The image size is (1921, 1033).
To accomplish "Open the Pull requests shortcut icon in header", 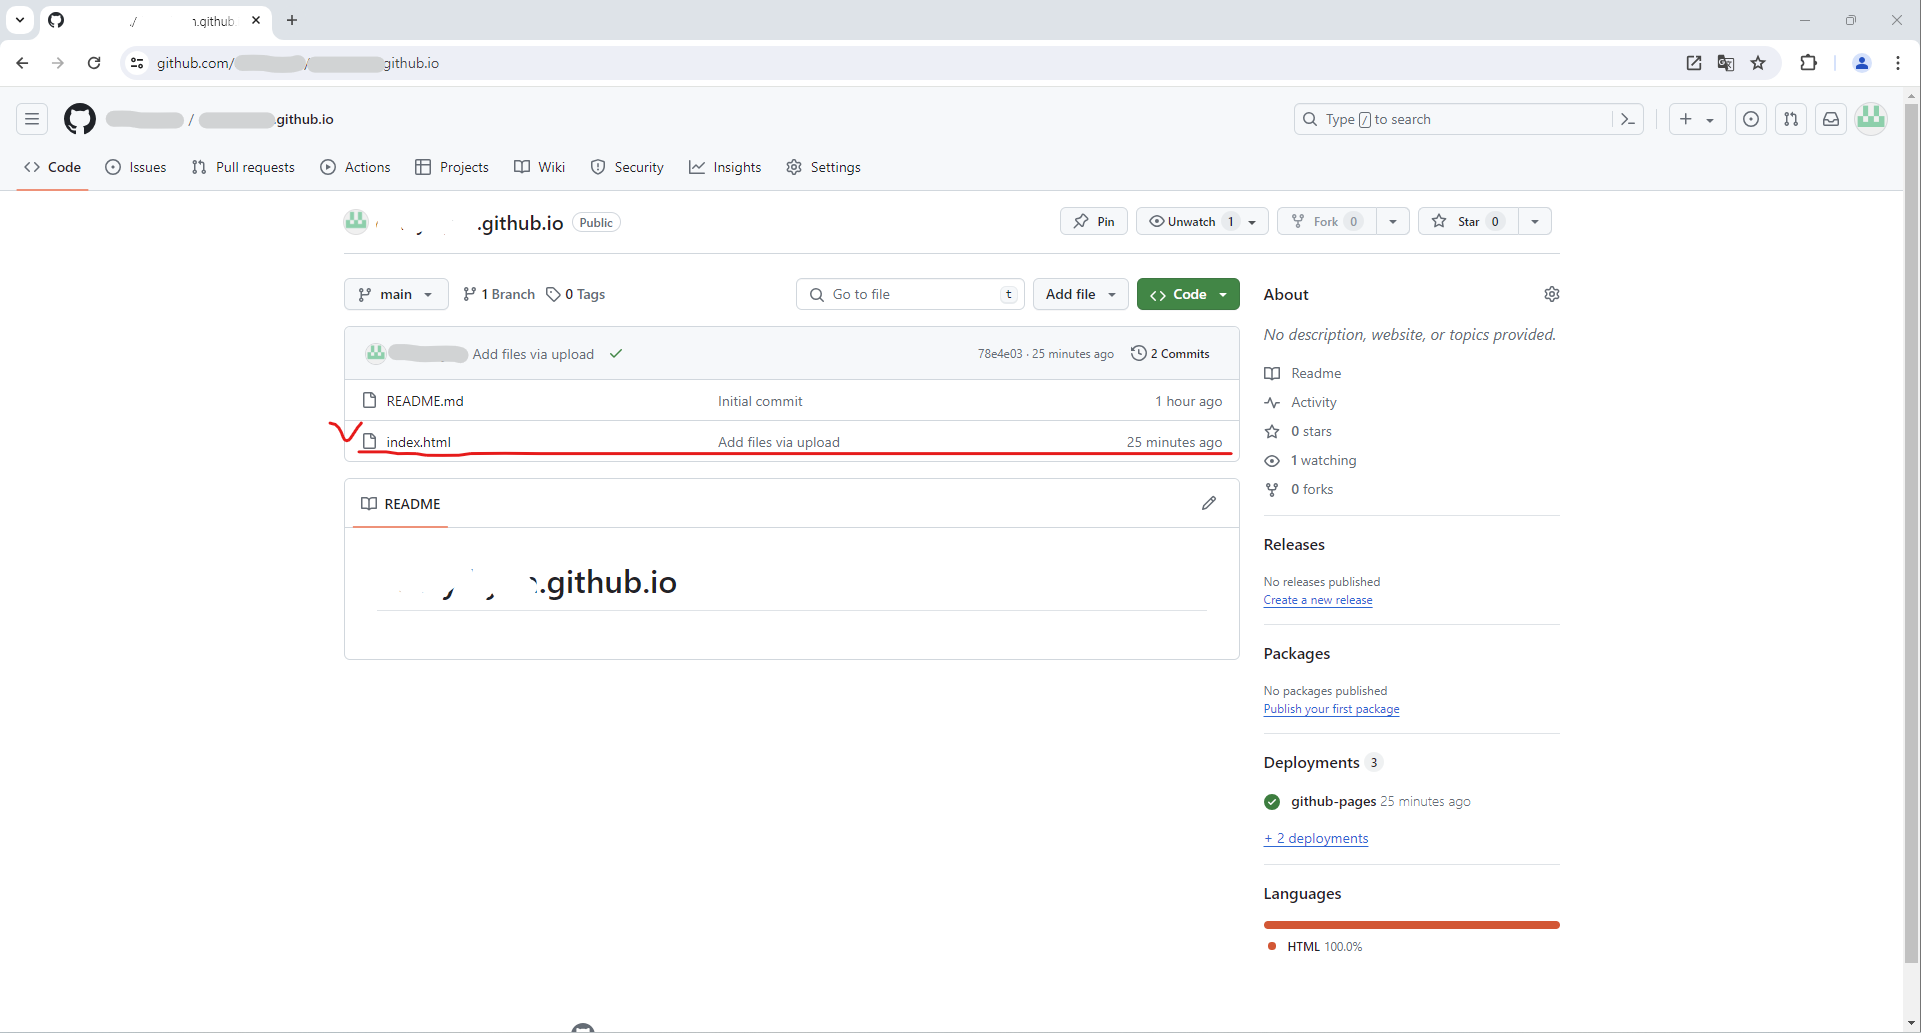I will (x=1791, y=119).
